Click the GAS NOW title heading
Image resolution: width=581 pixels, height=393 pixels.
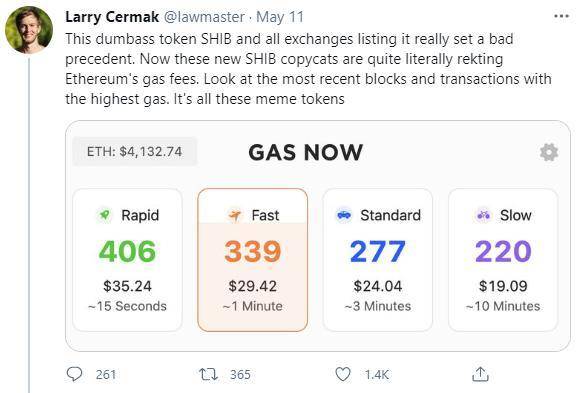coord(305,152)
